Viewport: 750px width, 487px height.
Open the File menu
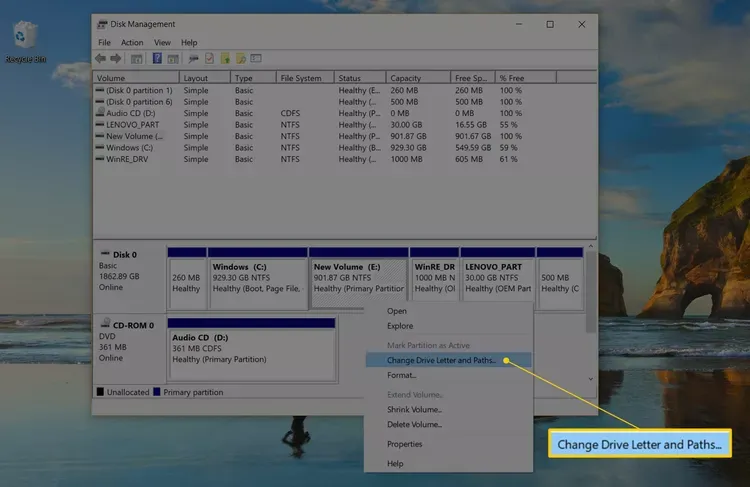[x=105, y=43]
